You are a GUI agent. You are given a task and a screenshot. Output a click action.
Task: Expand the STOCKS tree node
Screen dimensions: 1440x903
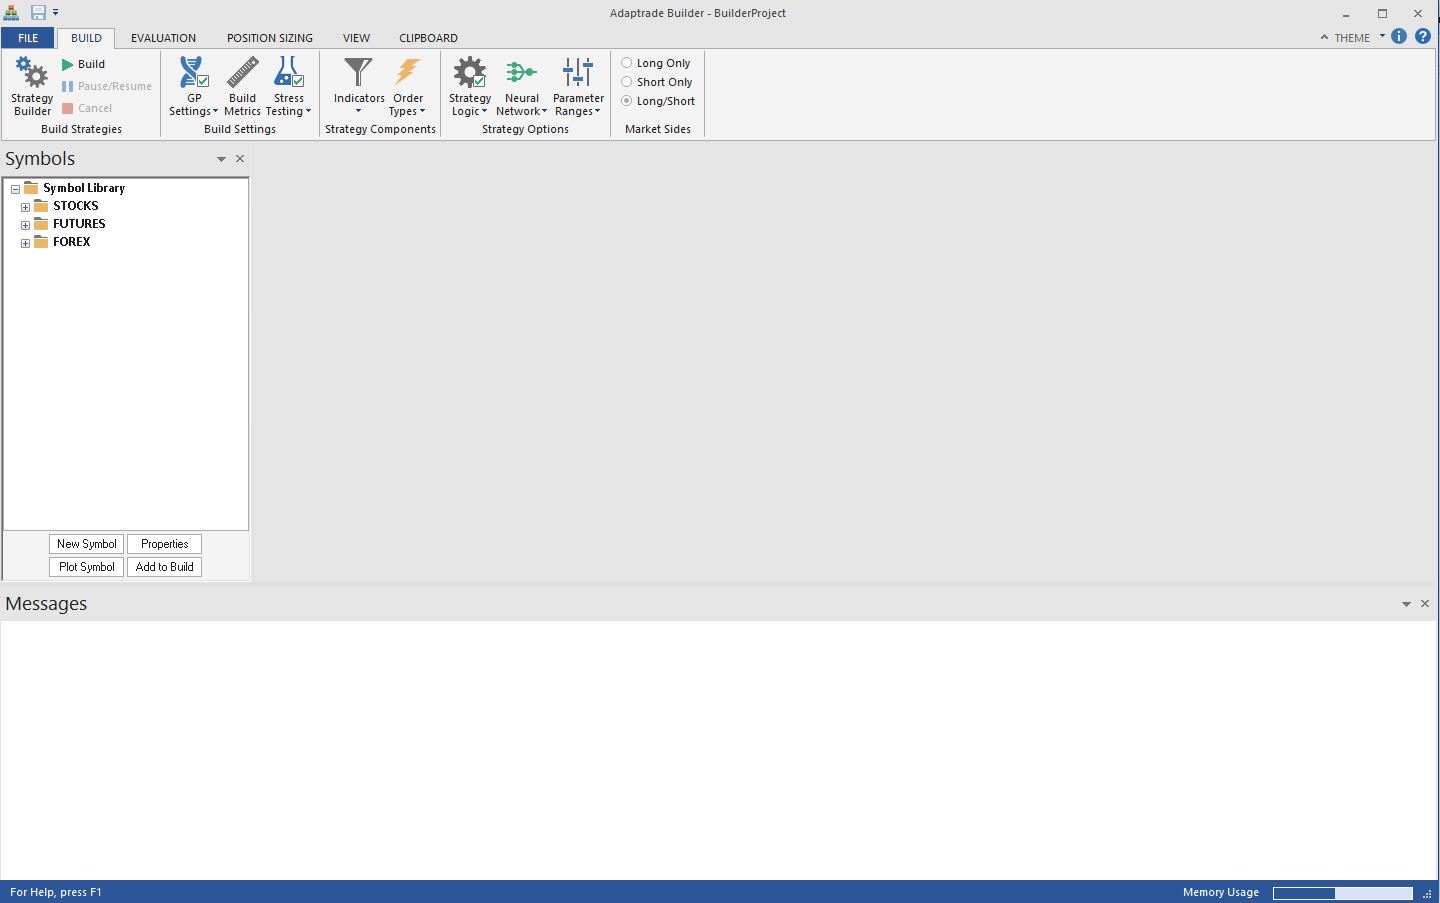pyautogui.click(x=25, y=207)
